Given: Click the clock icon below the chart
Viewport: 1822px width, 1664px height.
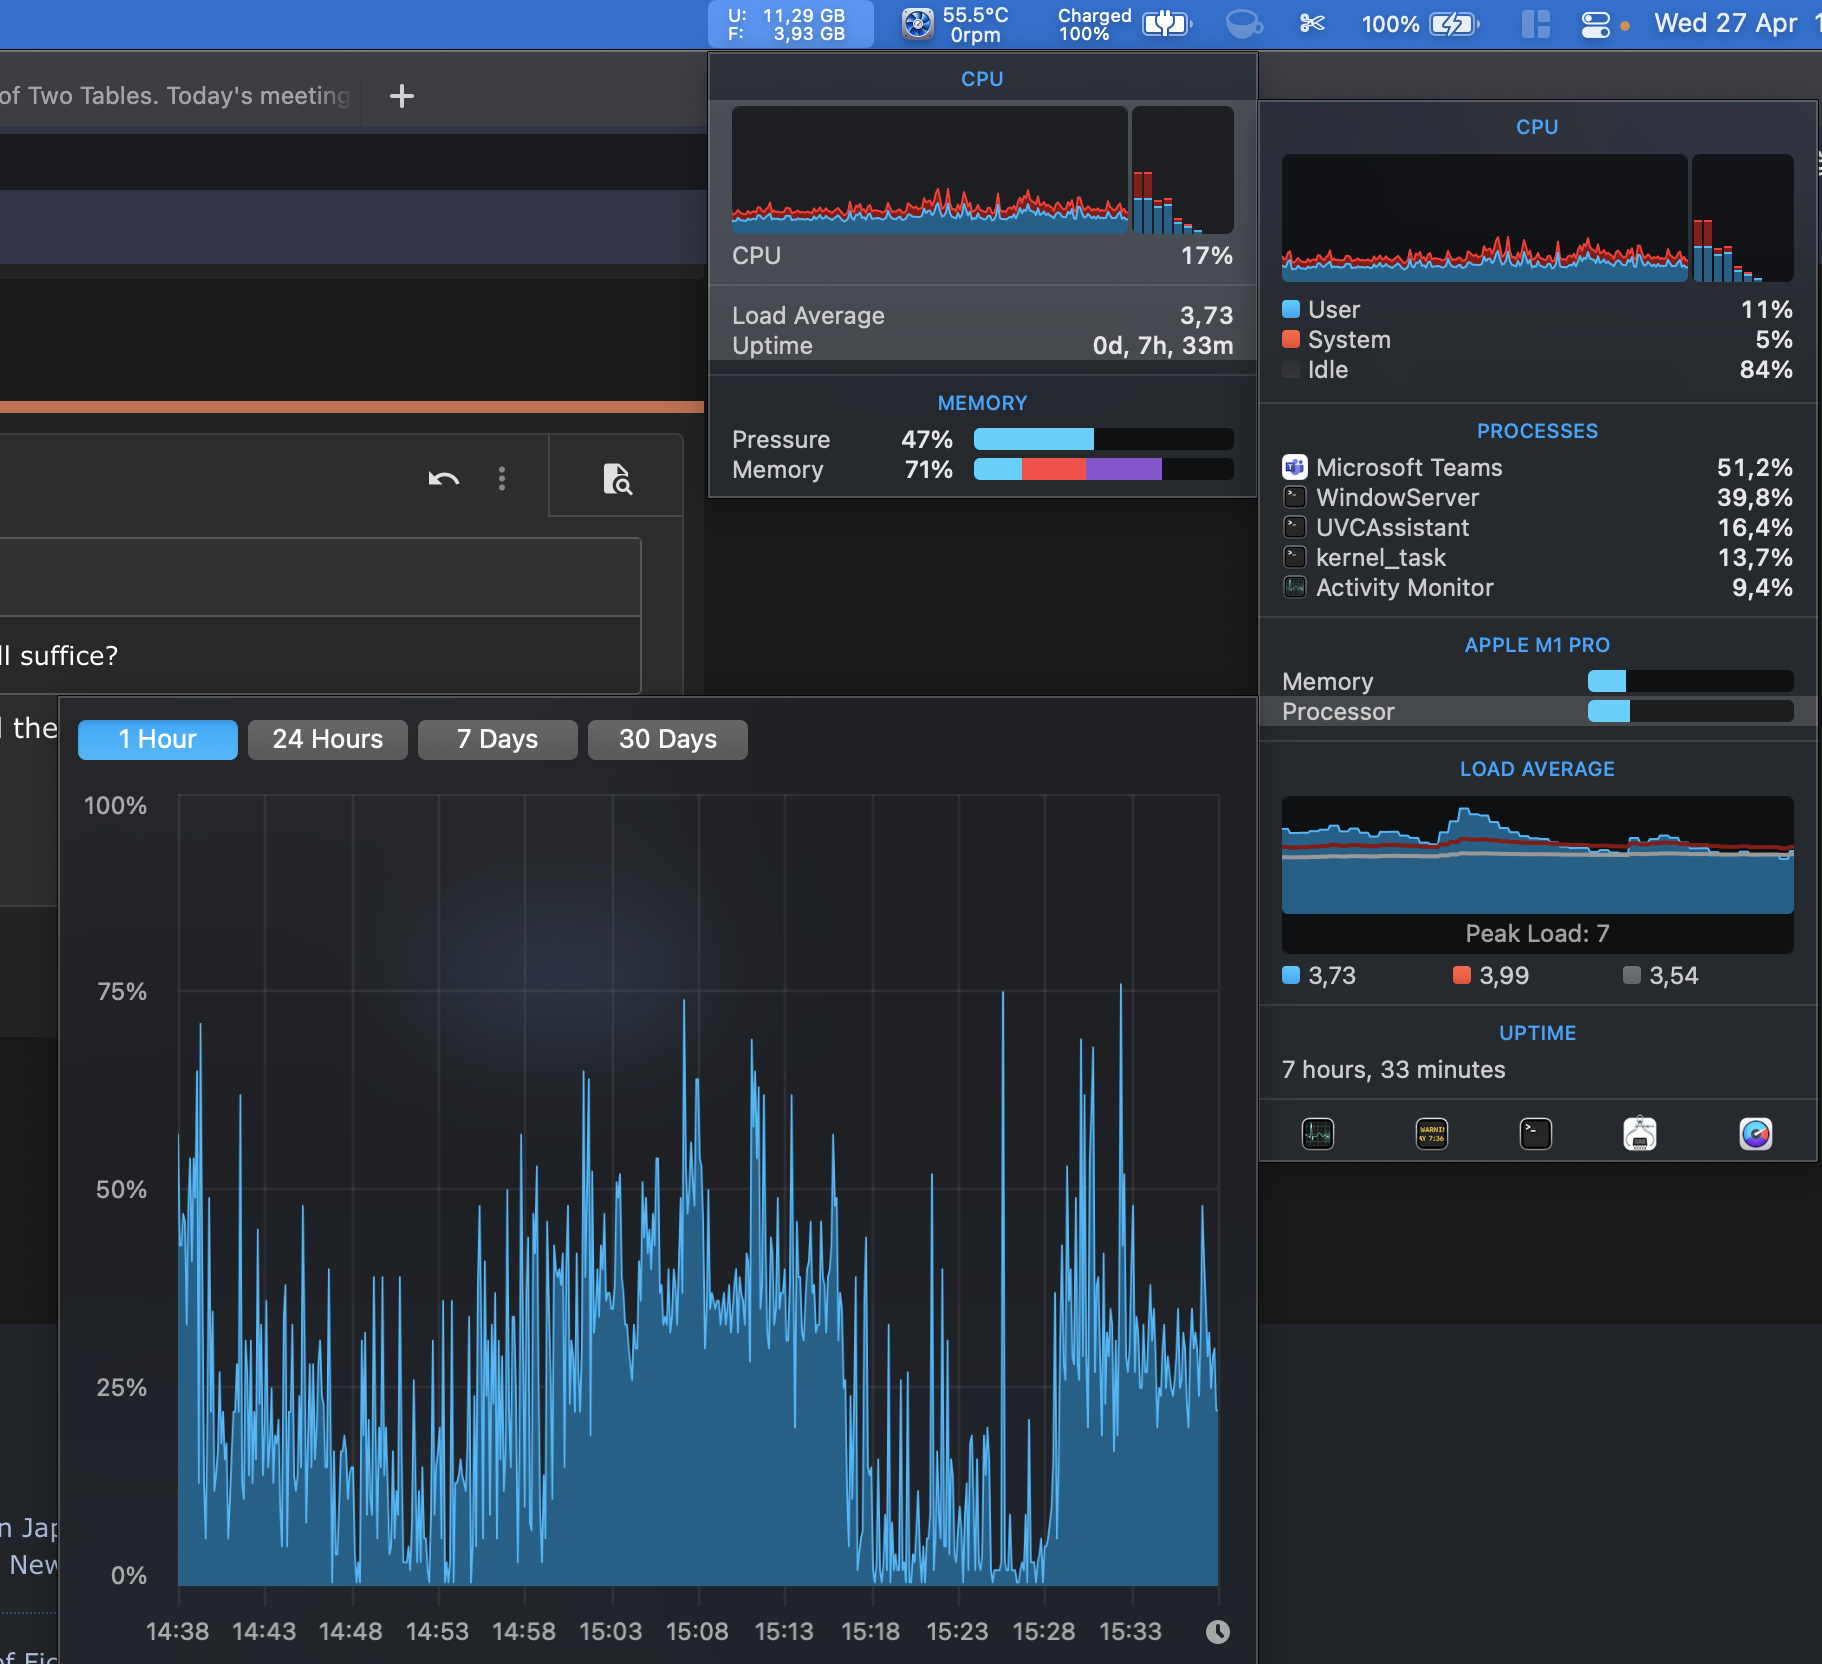Looking at the screenshot, I should pyautogui.click(x=1217, y=1632).
